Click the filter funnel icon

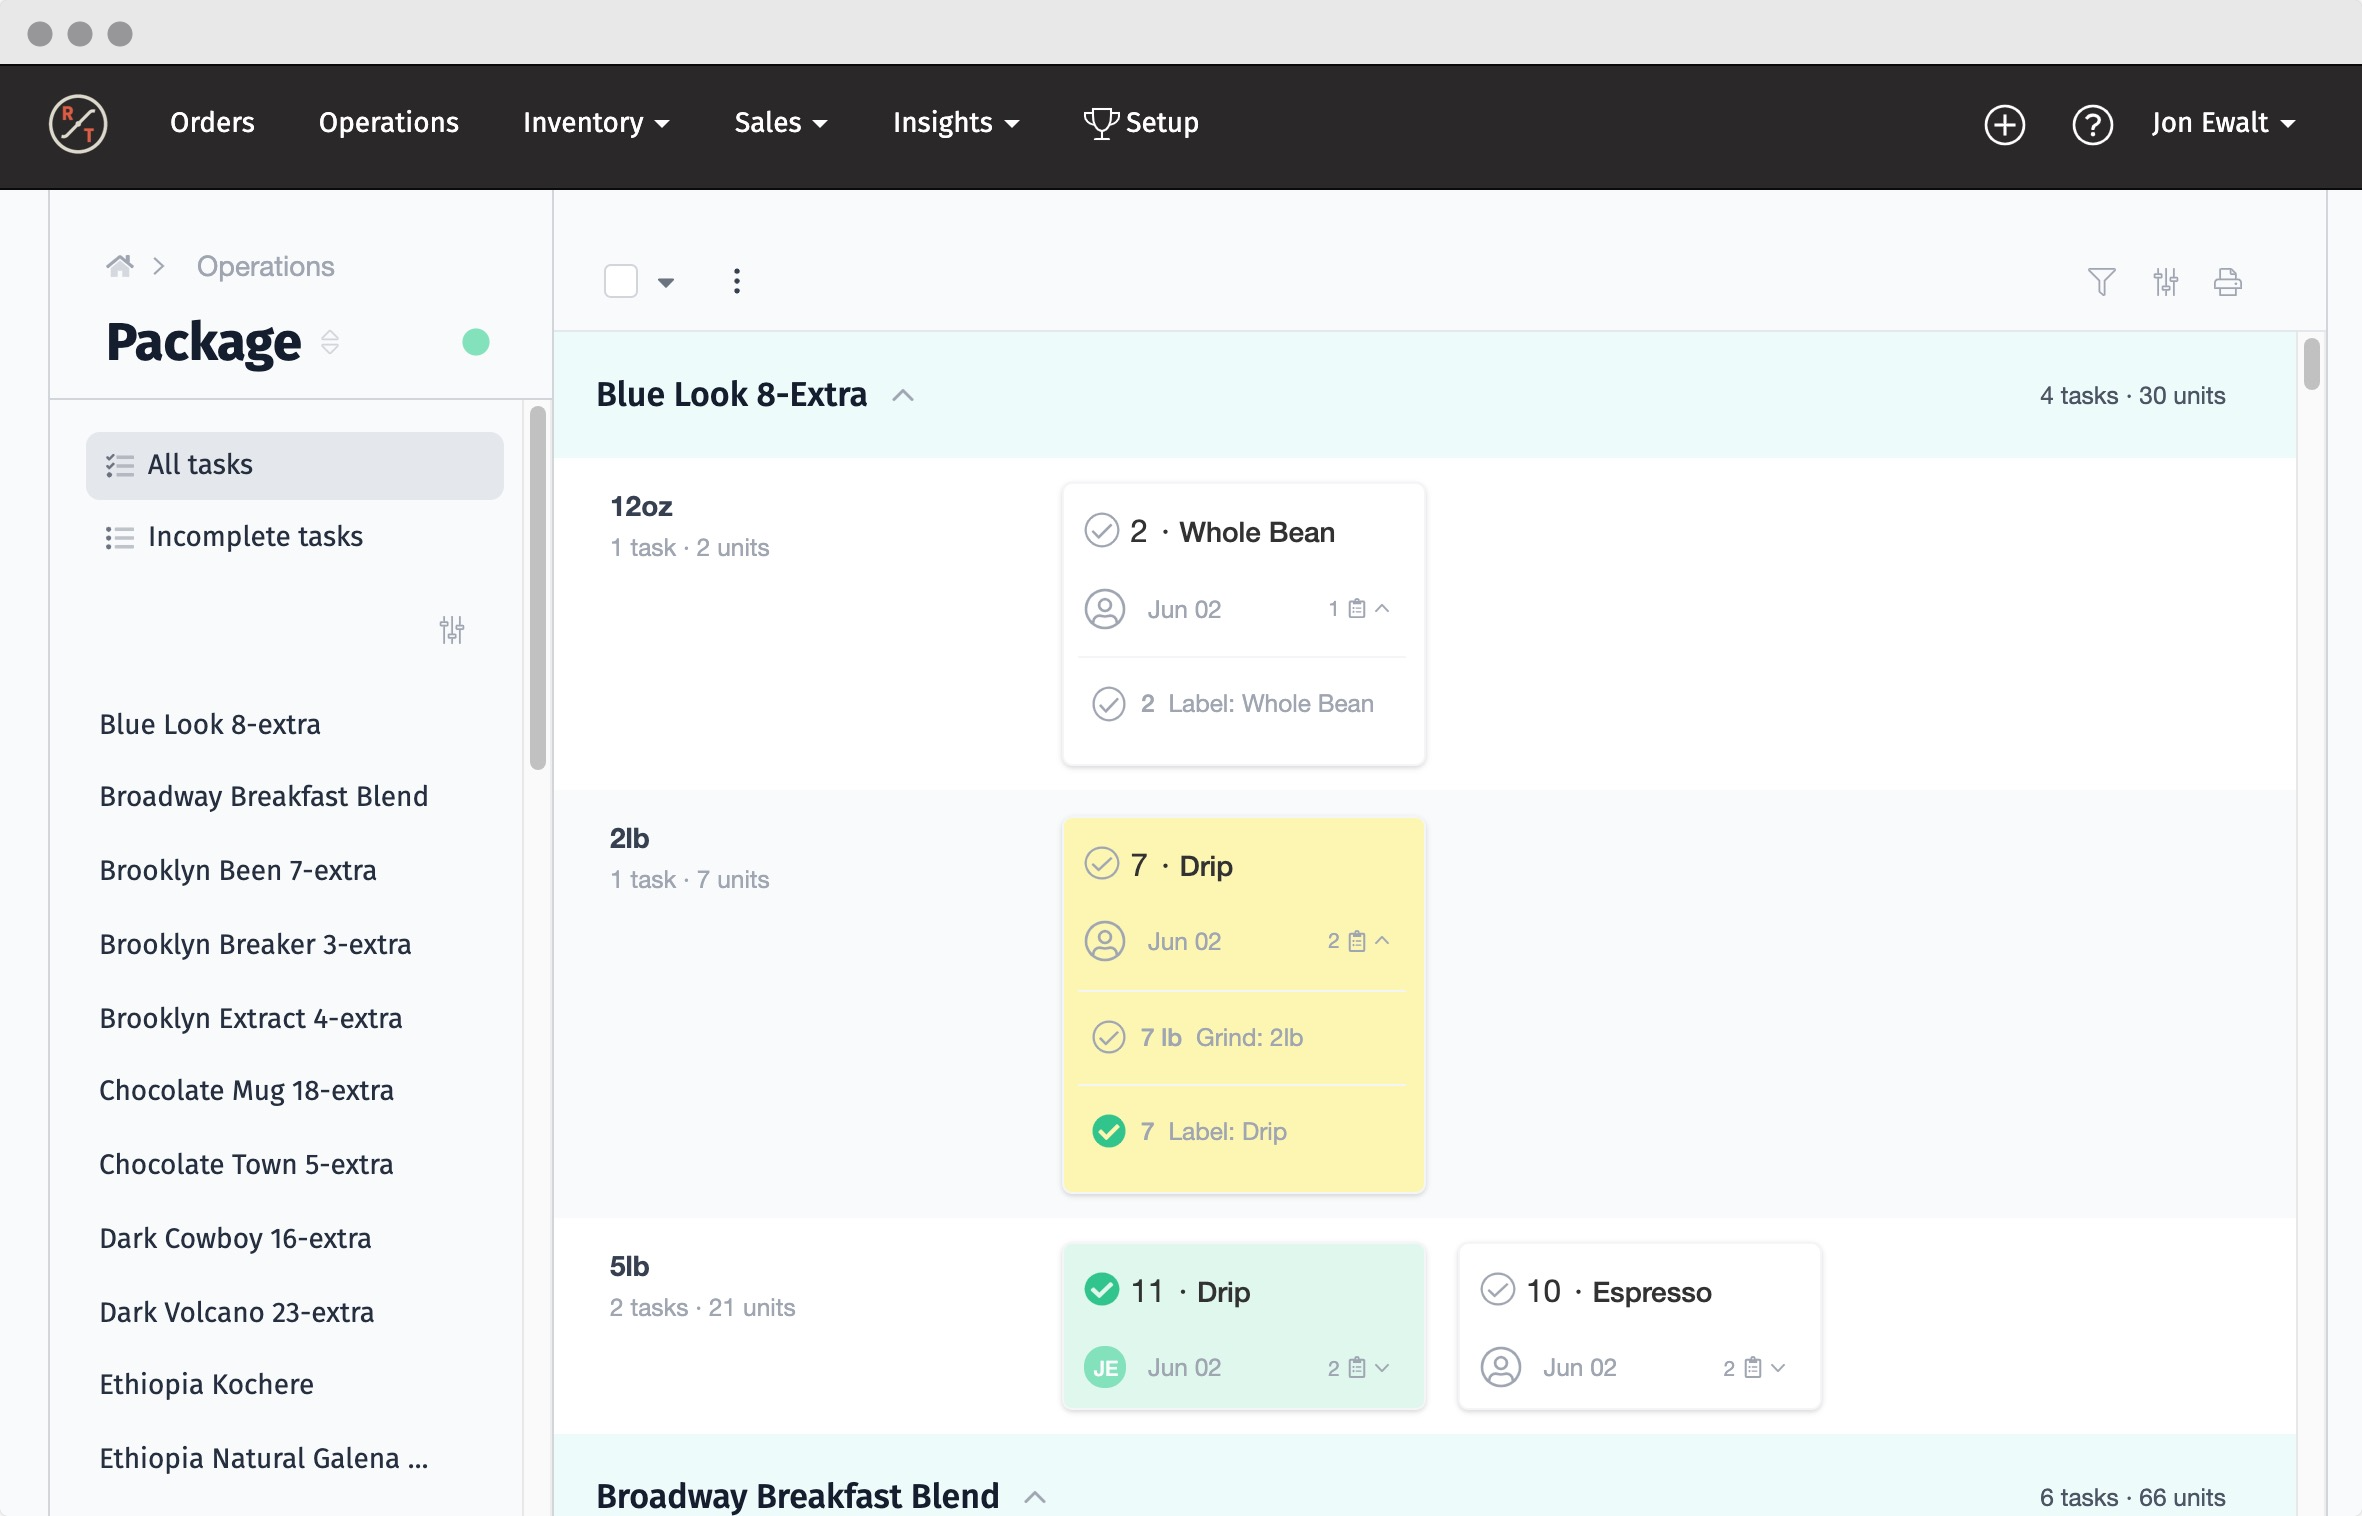click(x=2101, y=282)
